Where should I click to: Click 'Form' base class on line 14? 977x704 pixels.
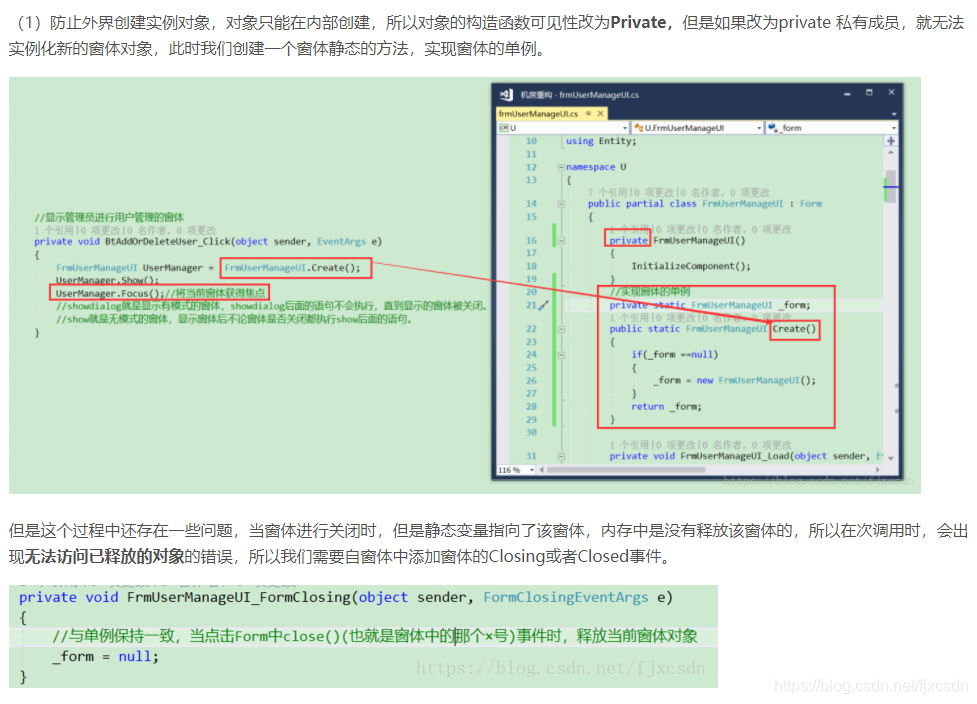click(x=811, y=204)
